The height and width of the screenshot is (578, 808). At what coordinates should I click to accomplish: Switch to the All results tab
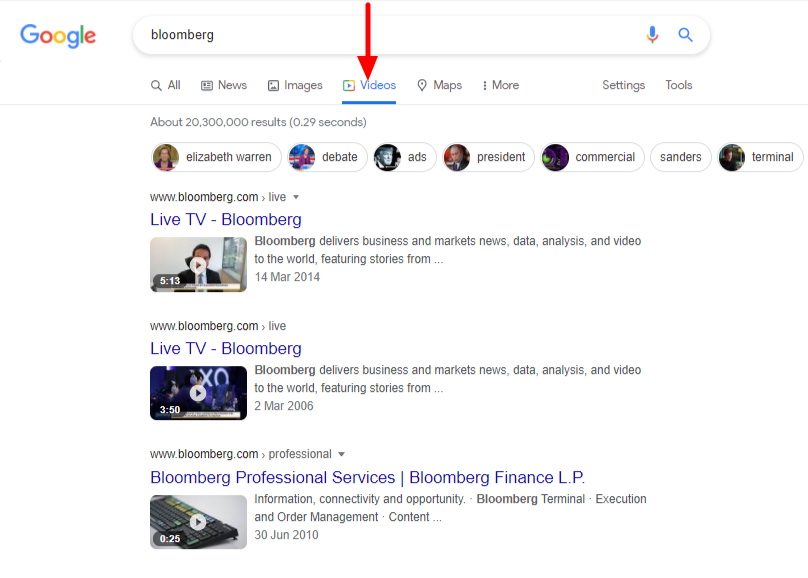(x=165, y=85)
